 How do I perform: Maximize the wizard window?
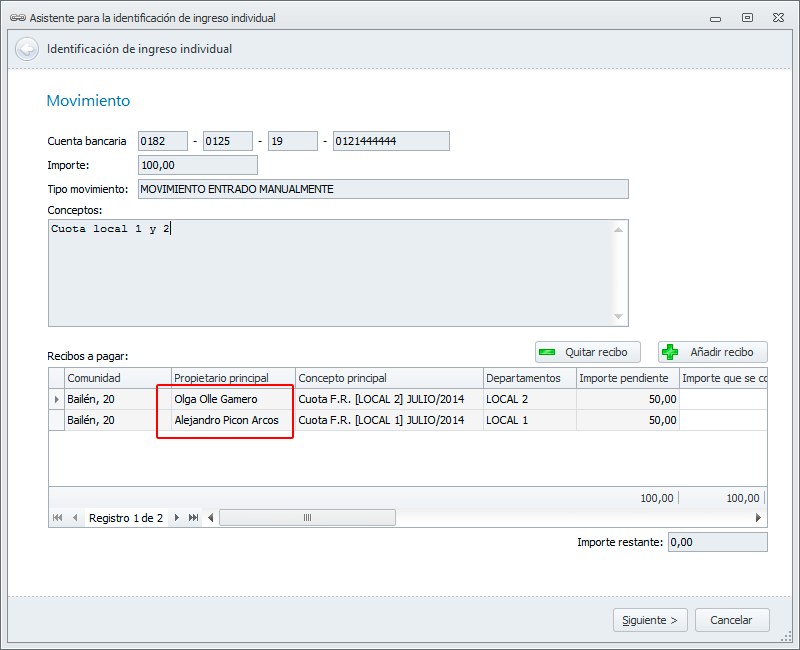[747, 18]
